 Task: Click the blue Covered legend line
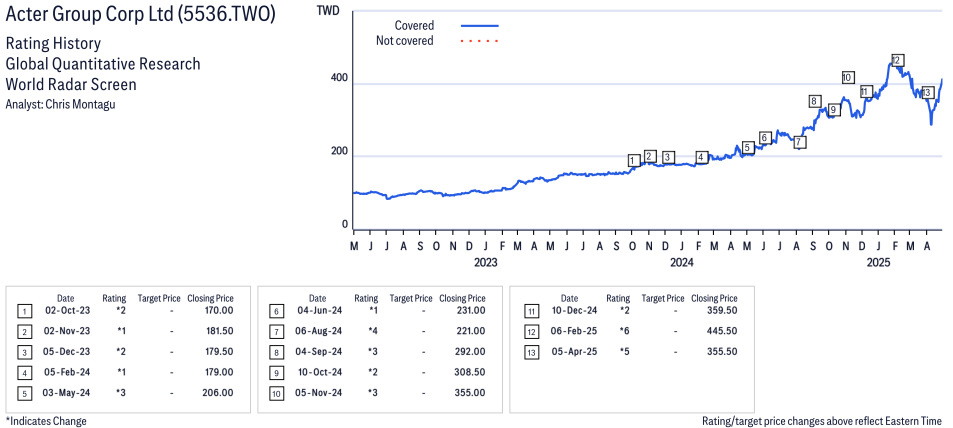[480, 26]
